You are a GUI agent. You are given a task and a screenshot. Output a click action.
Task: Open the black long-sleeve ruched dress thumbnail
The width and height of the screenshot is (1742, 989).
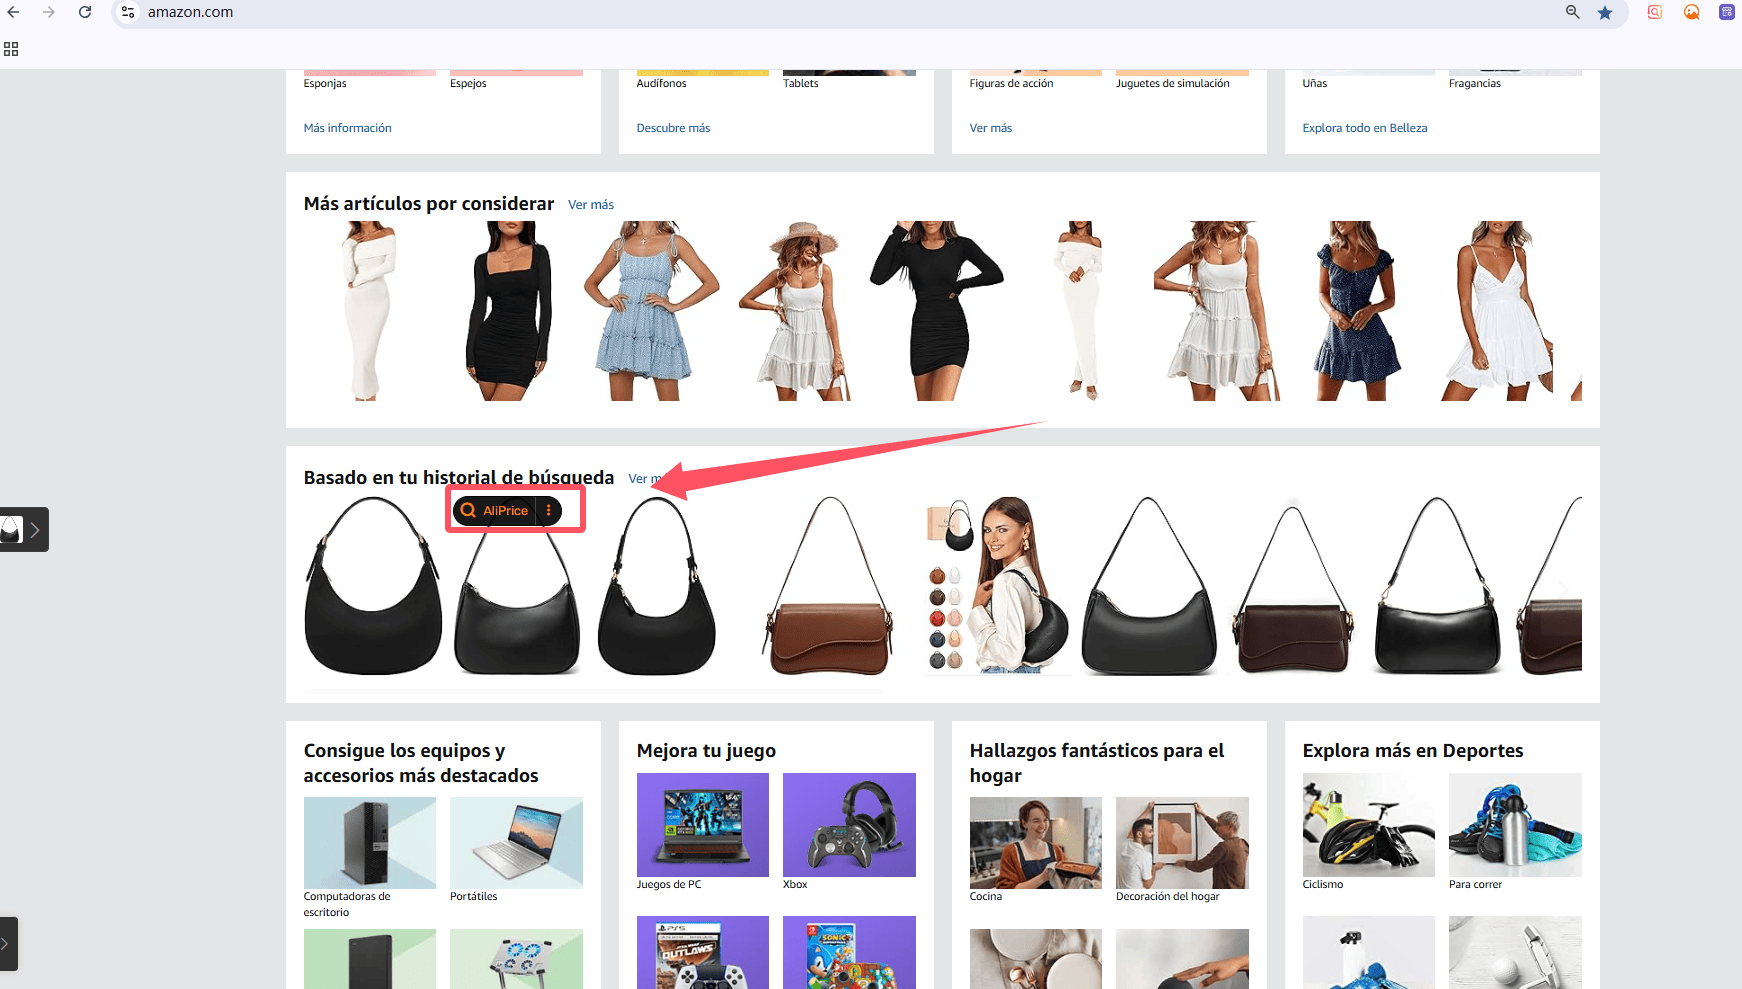point(937,311)
